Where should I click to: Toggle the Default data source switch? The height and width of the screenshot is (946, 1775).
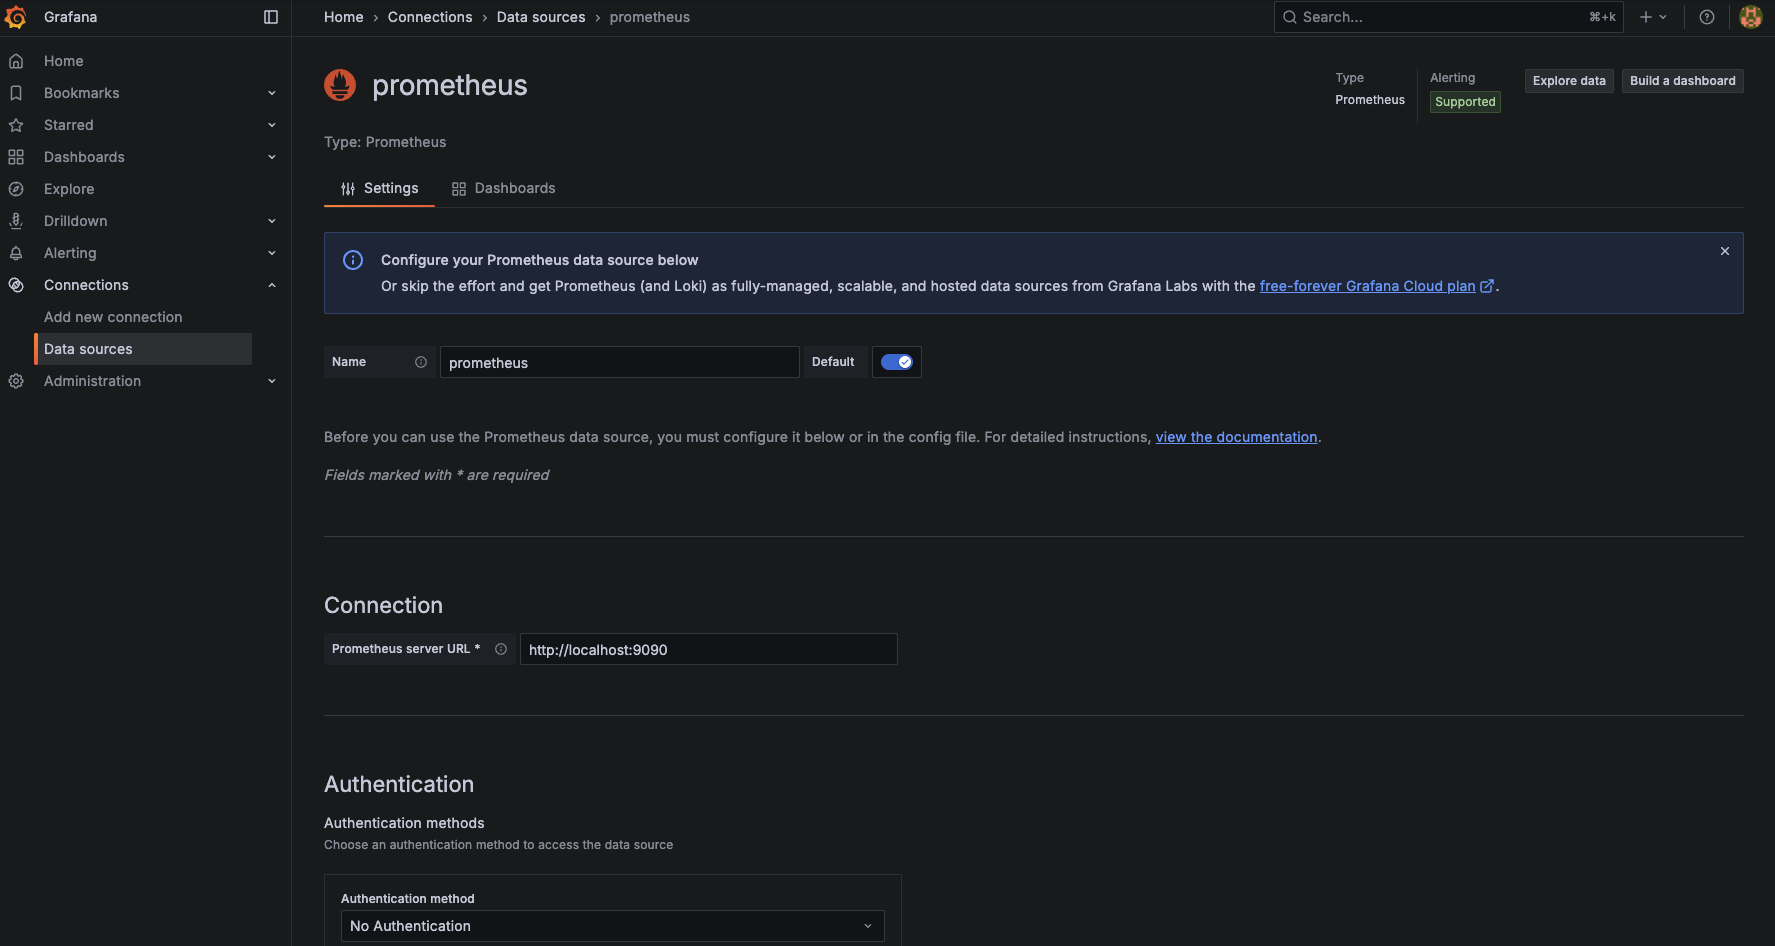(897, 362)
